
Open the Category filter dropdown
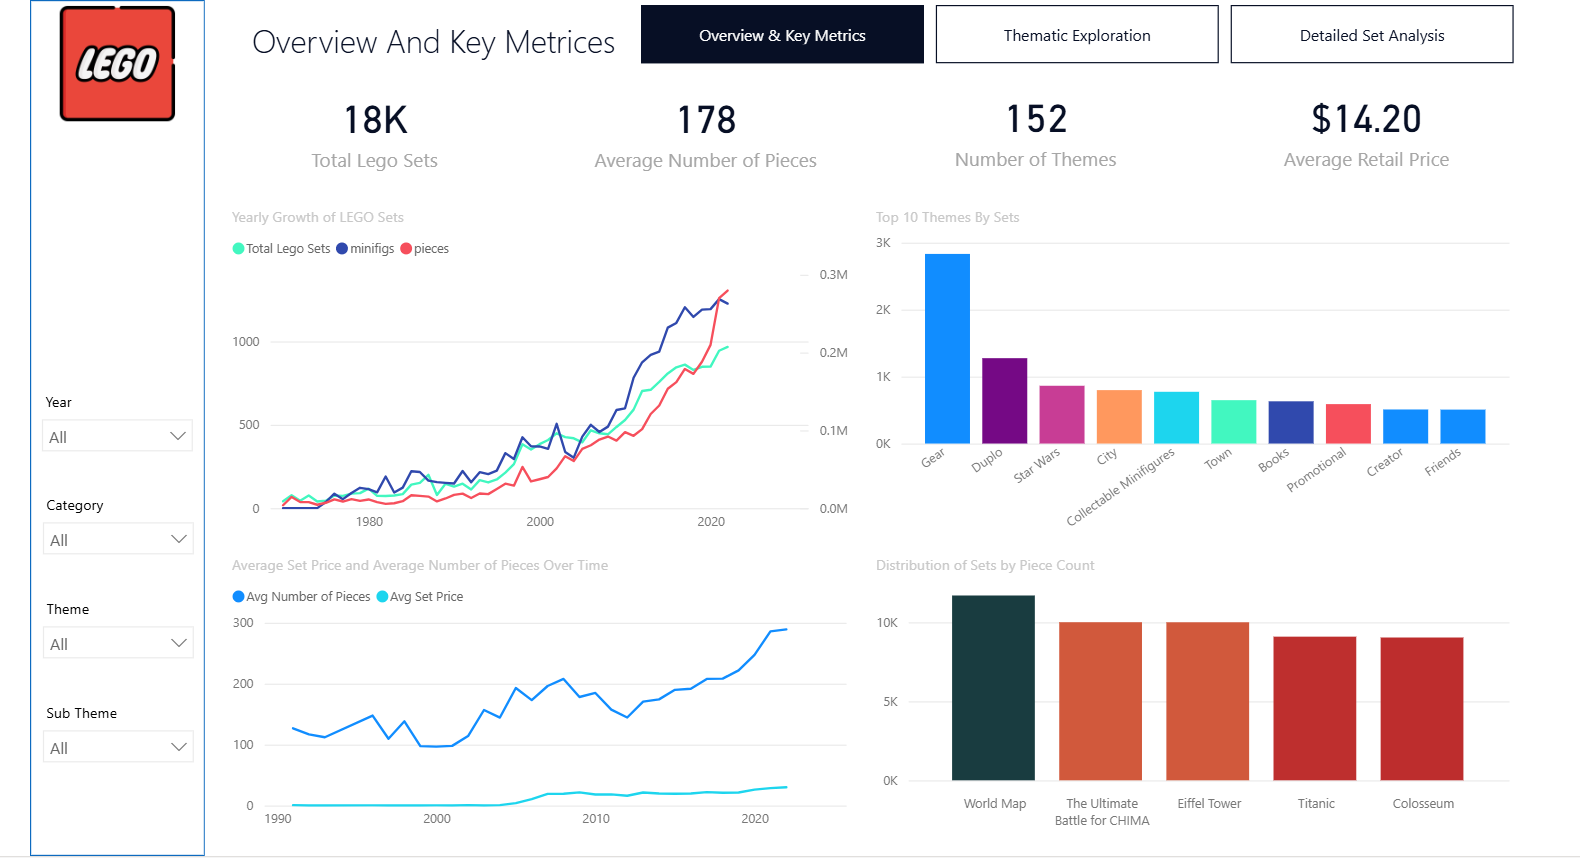pyautogui.click(x=118, y=539)
